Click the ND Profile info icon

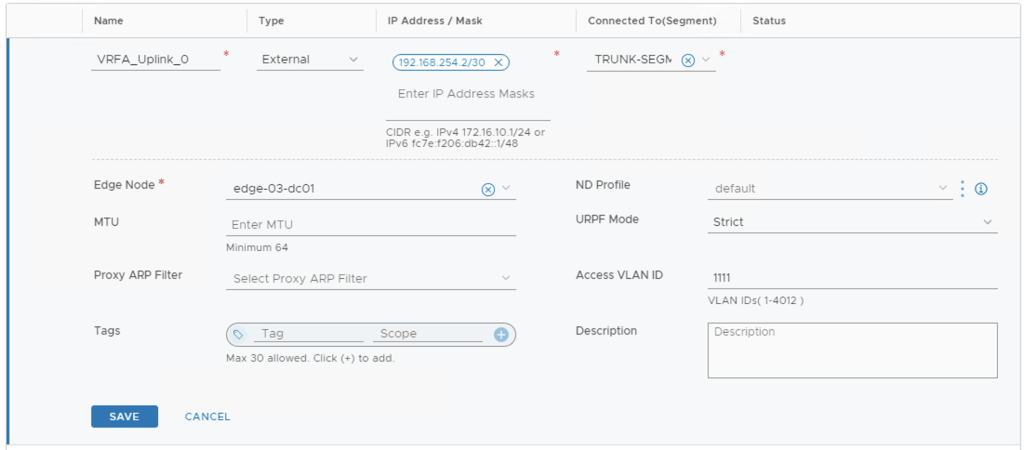click(x=981, y=188)
